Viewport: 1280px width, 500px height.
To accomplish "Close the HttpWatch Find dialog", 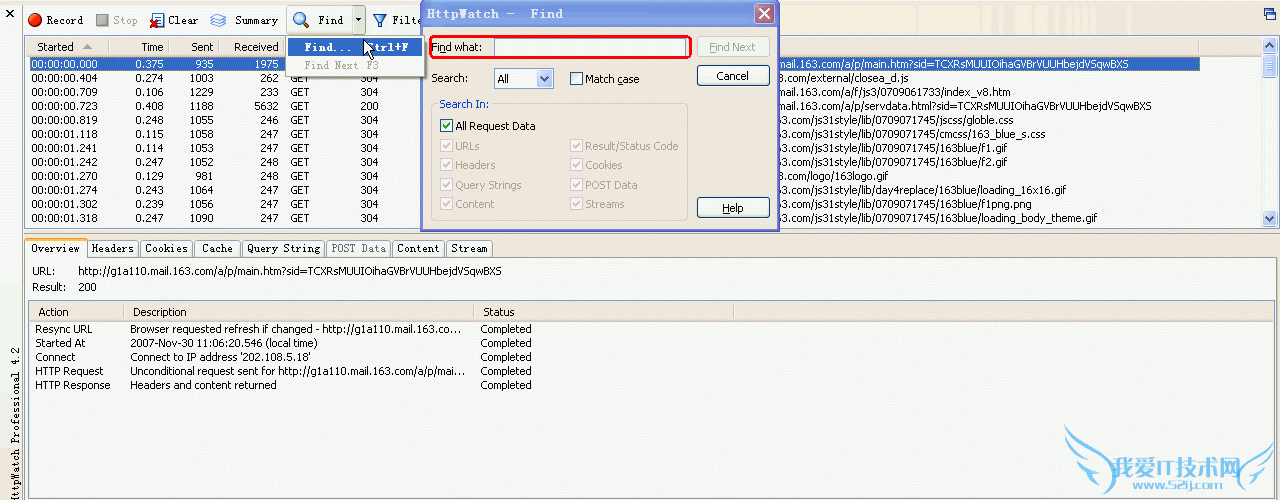I will pos(764,14).
